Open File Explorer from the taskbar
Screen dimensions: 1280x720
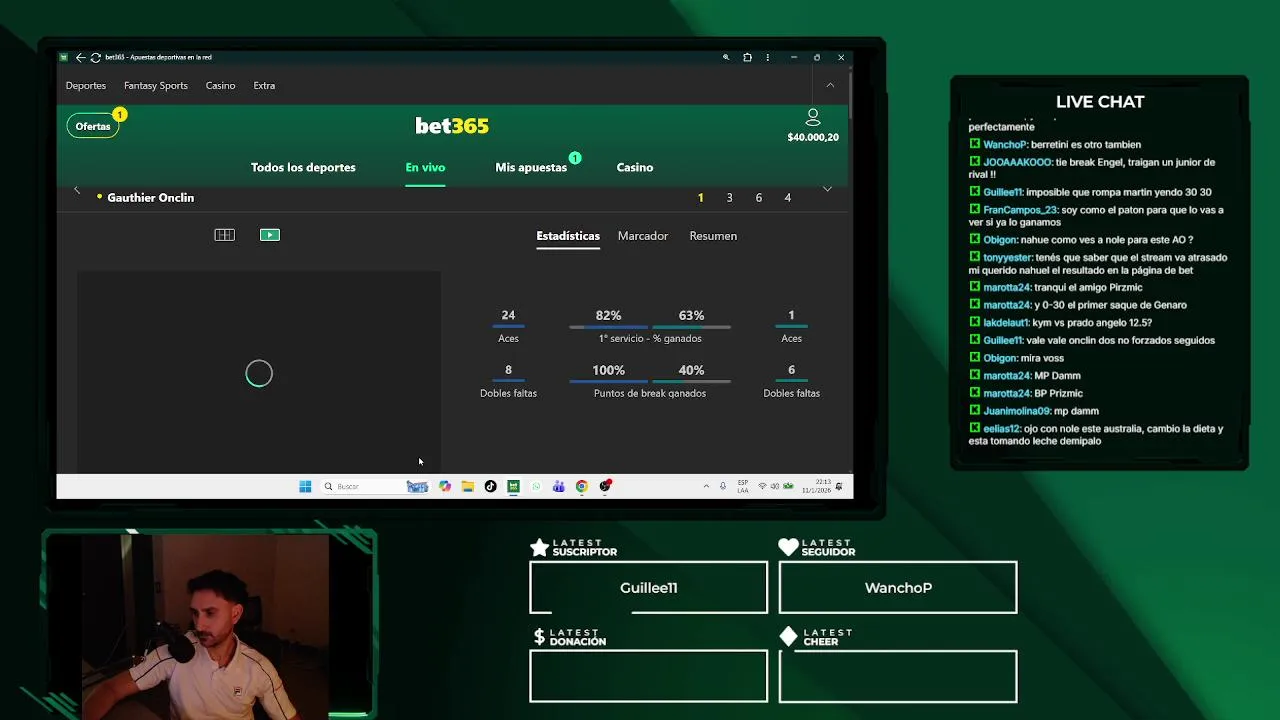[x=467, y=486]
